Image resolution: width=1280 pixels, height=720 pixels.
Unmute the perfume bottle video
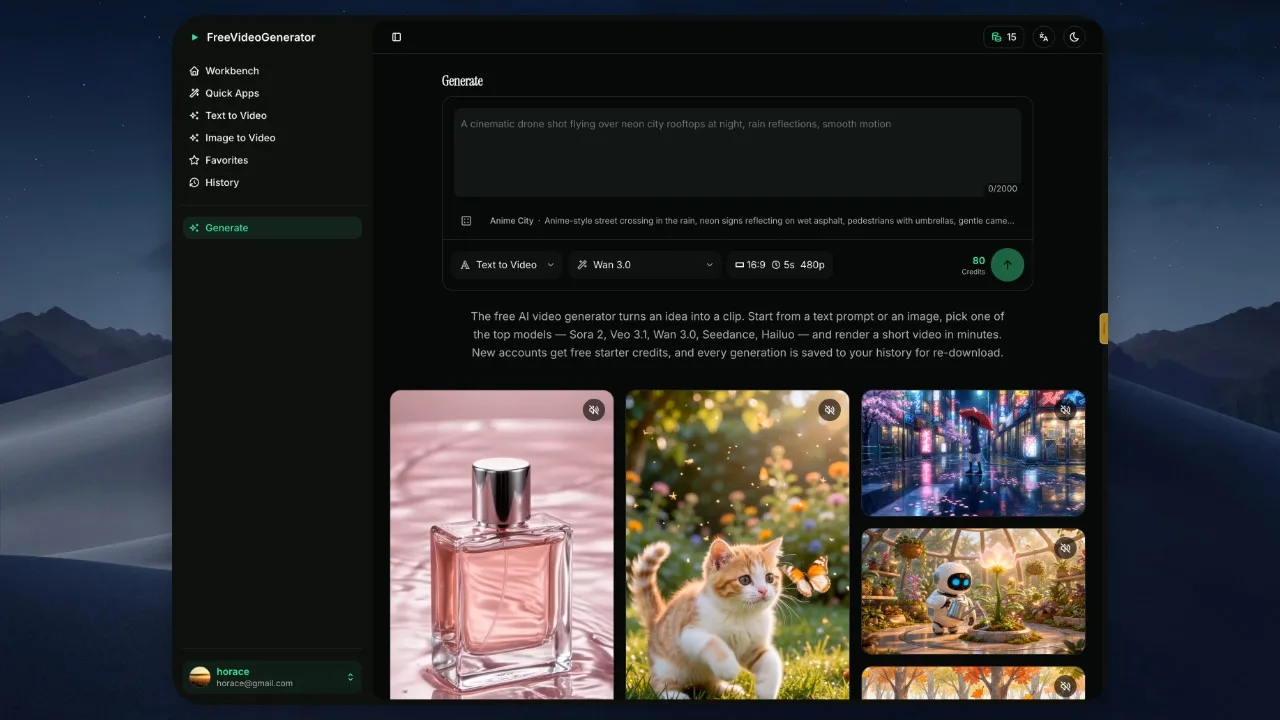[594, 410]
